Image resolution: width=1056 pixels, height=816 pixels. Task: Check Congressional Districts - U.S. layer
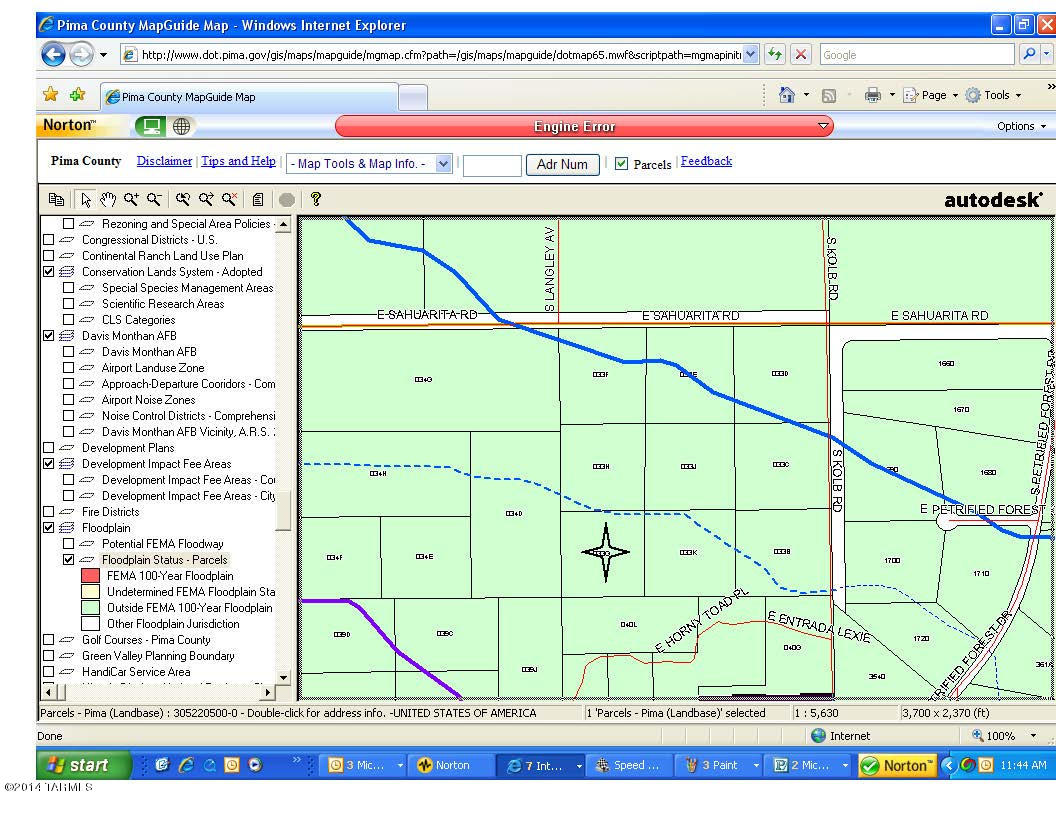click(x=48, y=240)
